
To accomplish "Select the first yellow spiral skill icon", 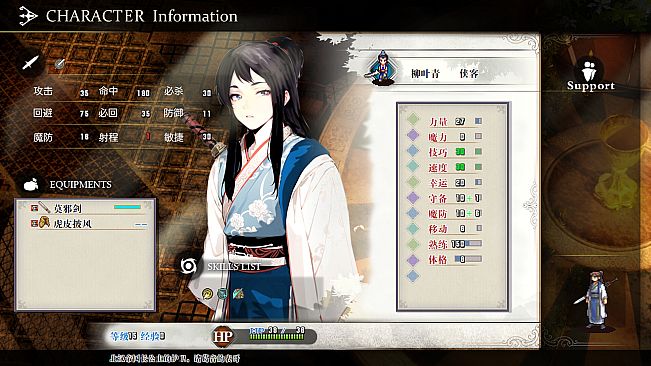I will pos(207,294).
